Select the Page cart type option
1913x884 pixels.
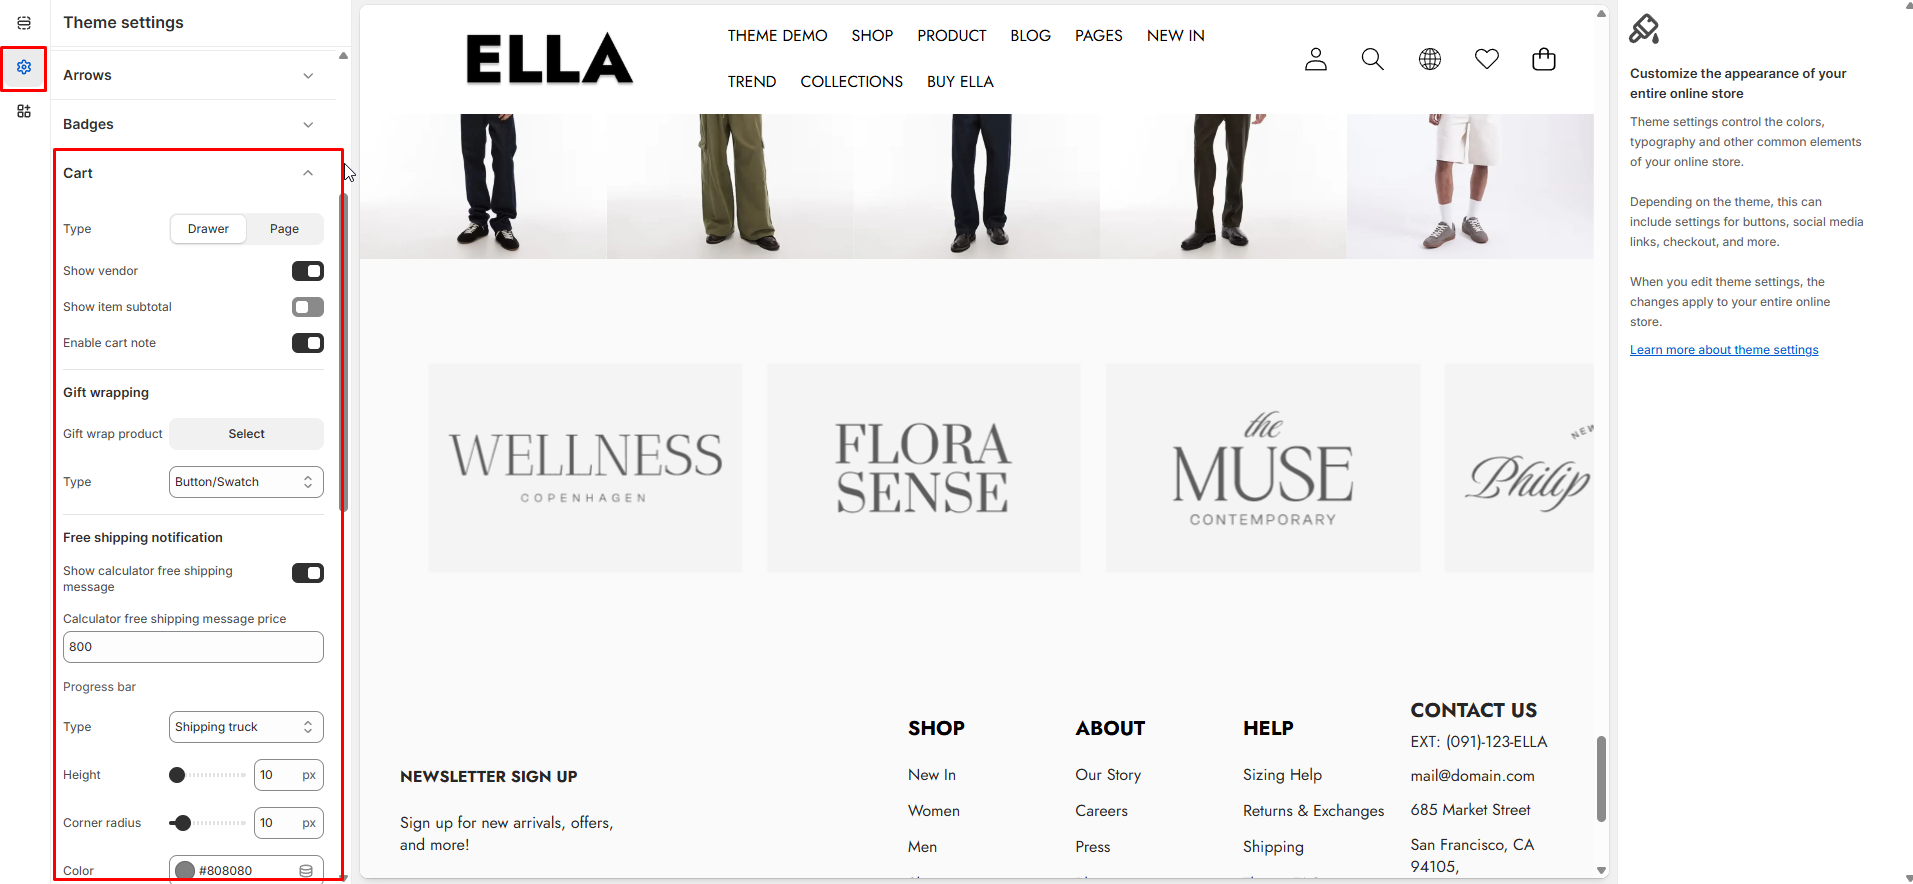click(x=284, y=229)
